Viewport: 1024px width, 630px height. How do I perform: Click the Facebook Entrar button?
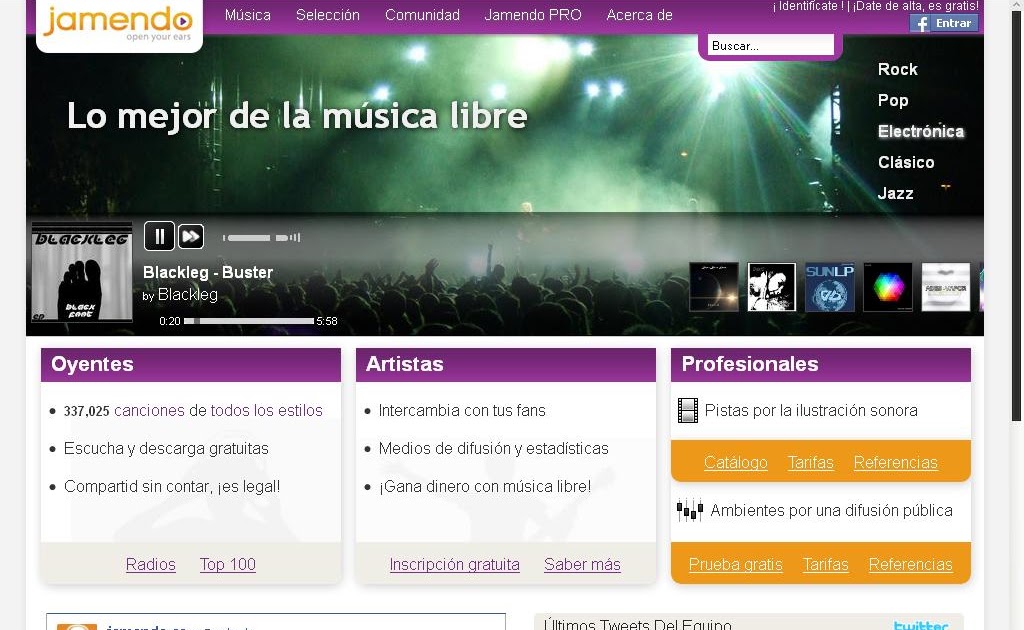[x=944, y=24]
